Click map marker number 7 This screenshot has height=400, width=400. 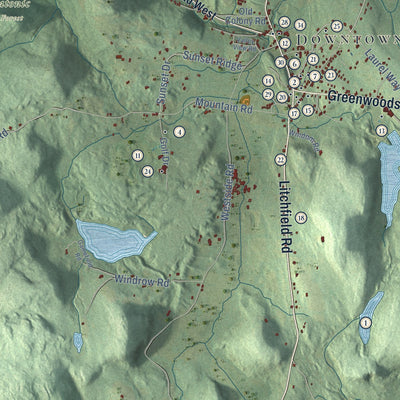[315, 76]
